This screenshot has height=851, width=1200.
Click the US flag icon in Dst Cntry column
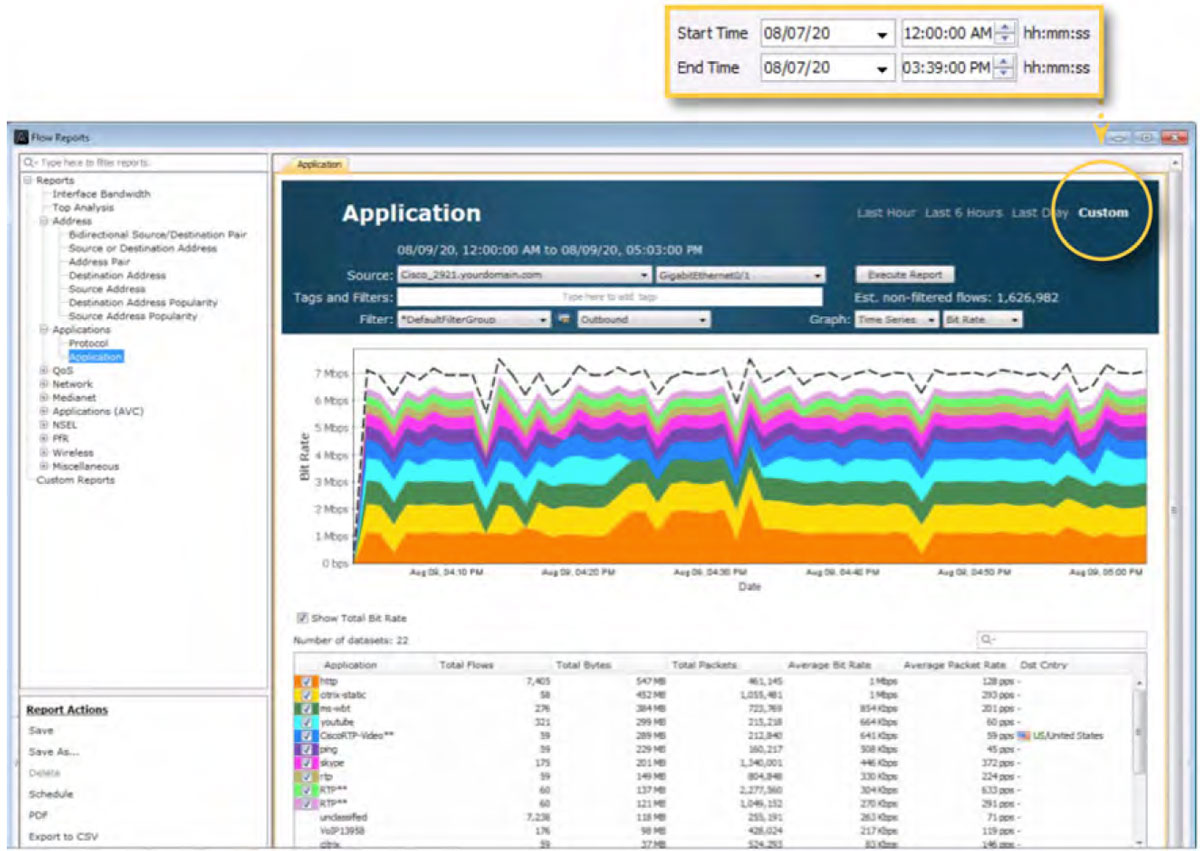(1022, 735)
